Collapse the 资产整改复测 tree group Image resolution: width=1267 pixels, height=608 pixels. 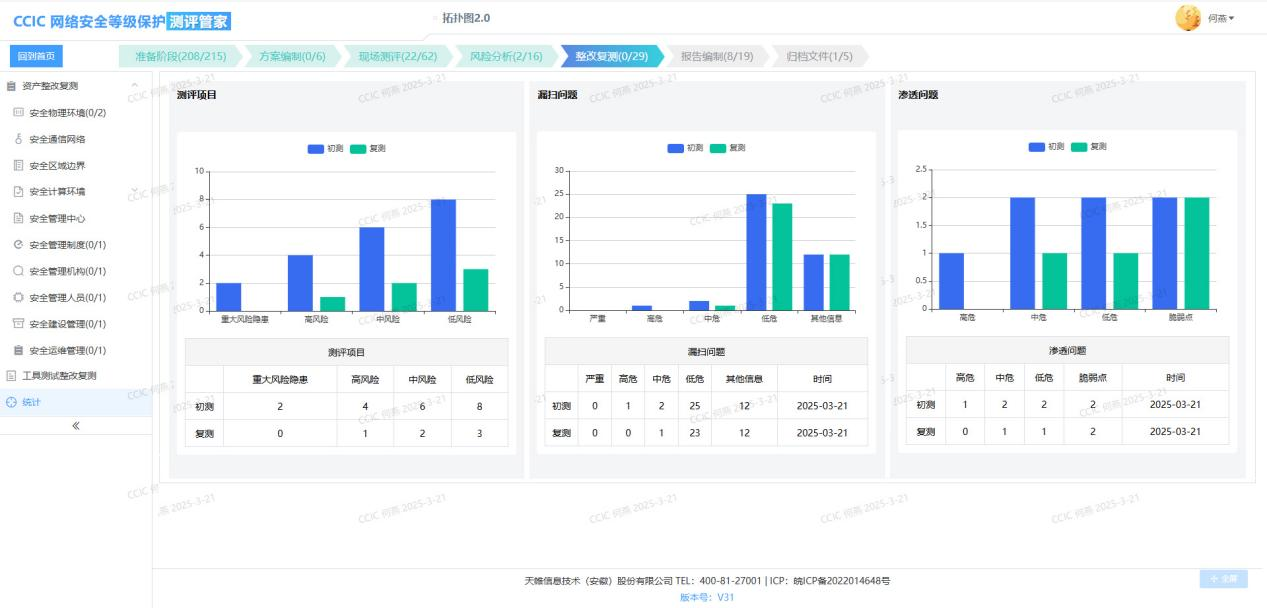(135, 86)
